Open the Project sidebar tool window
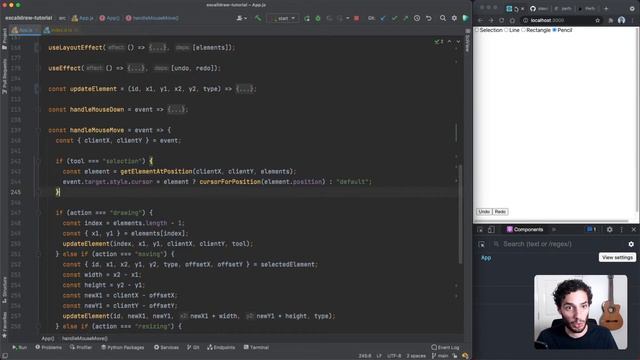This screenshot has height=360, width=640. tap(4, 40)
